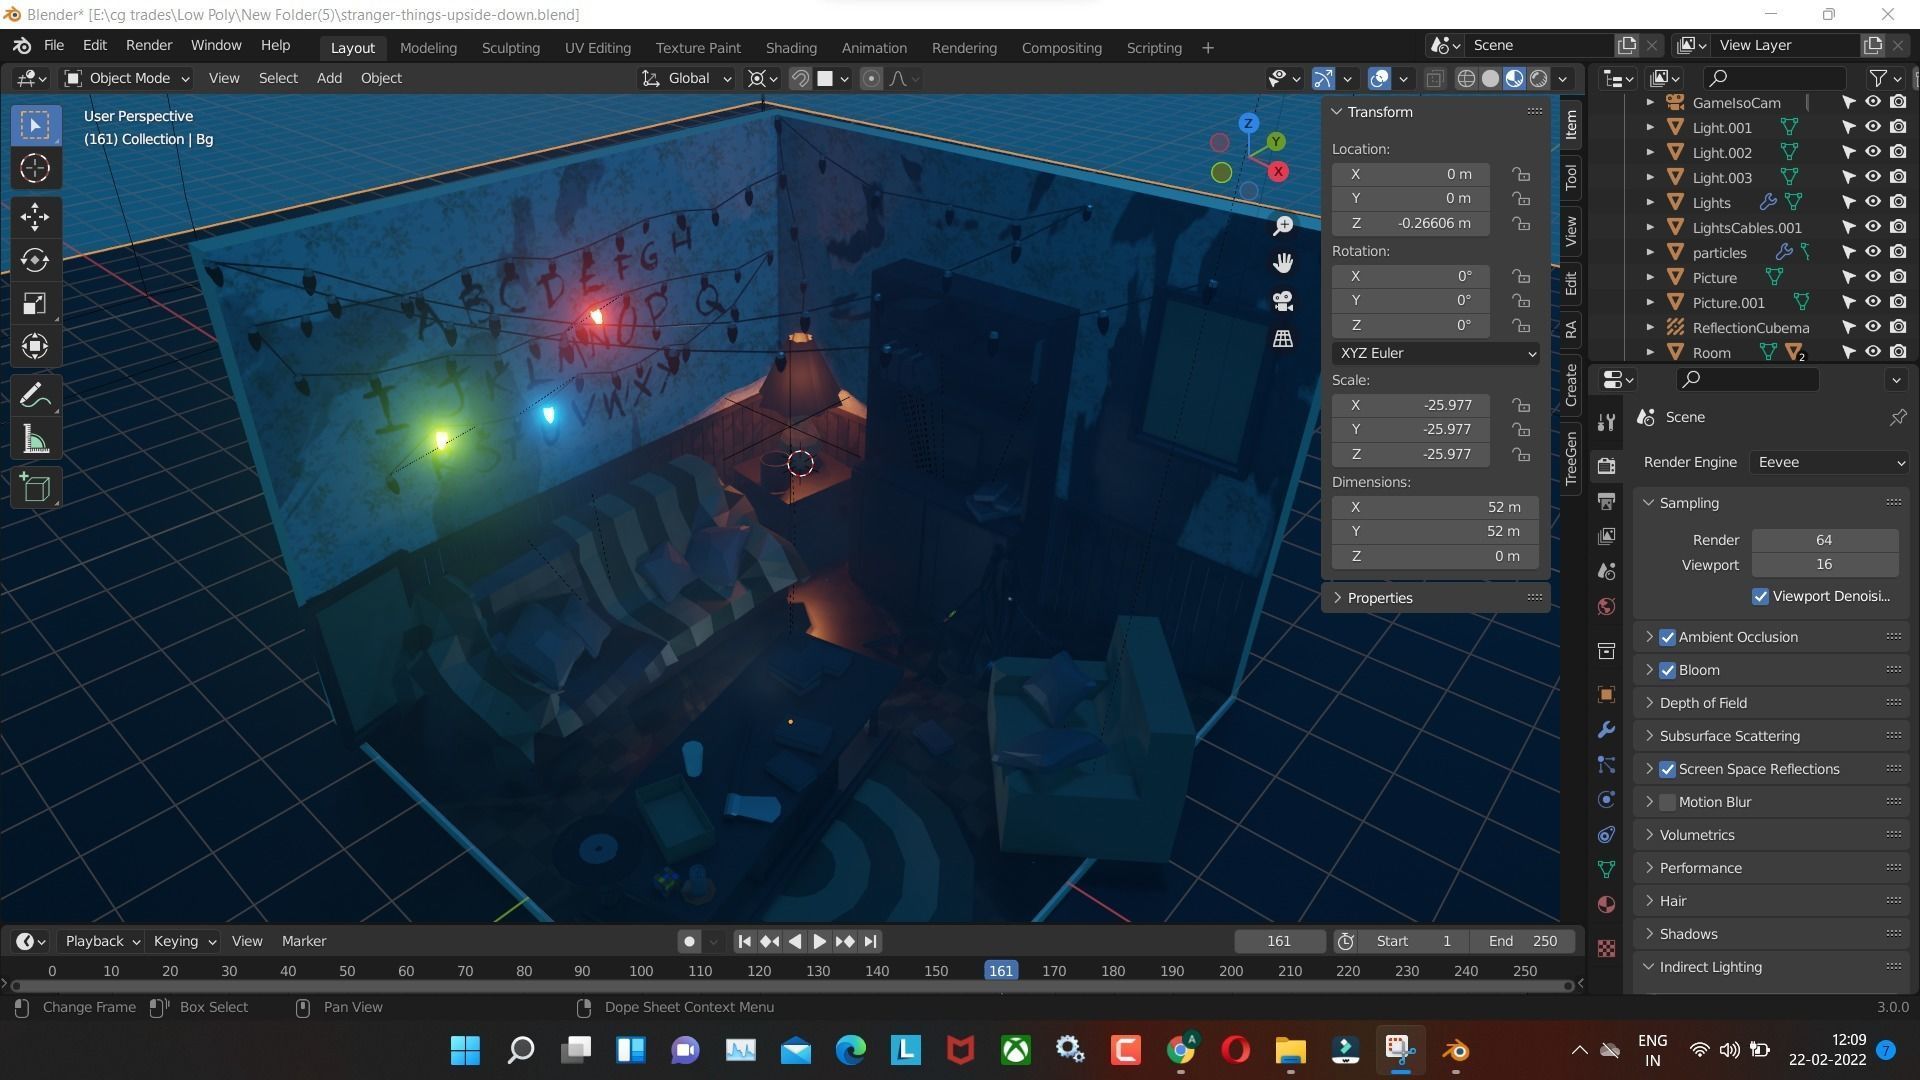This screenshot has height=1080, width=1920.
Task: Expand the Lights object in outliner
Action: (x=1650, y=202)
